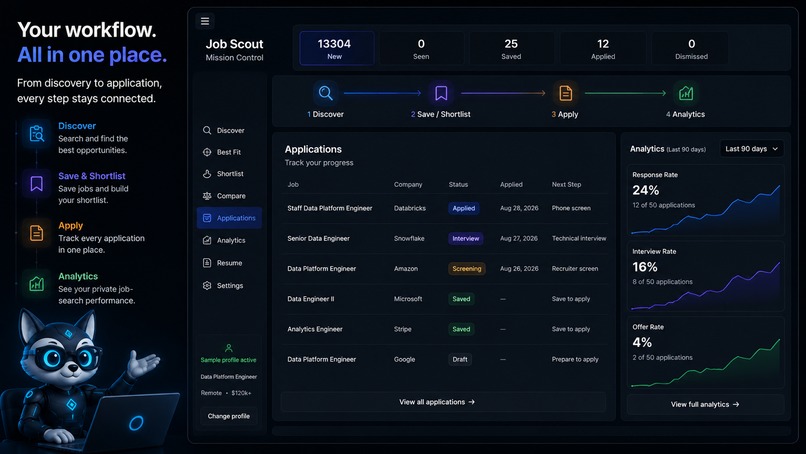Screen dimensions: 806x454
Task: Click the Change profile button
Action: 229,416
